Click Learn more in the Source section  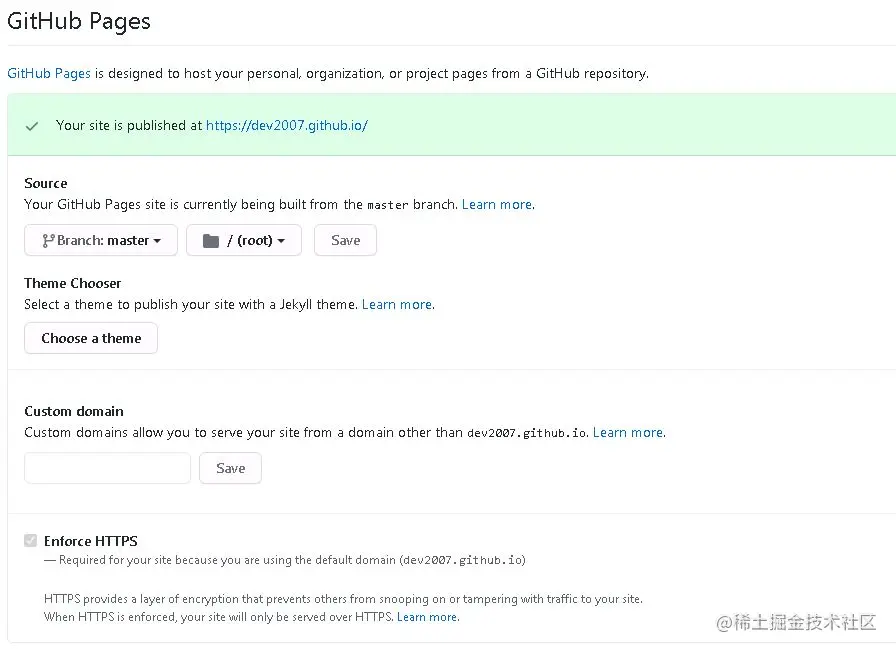click(496, 204)
